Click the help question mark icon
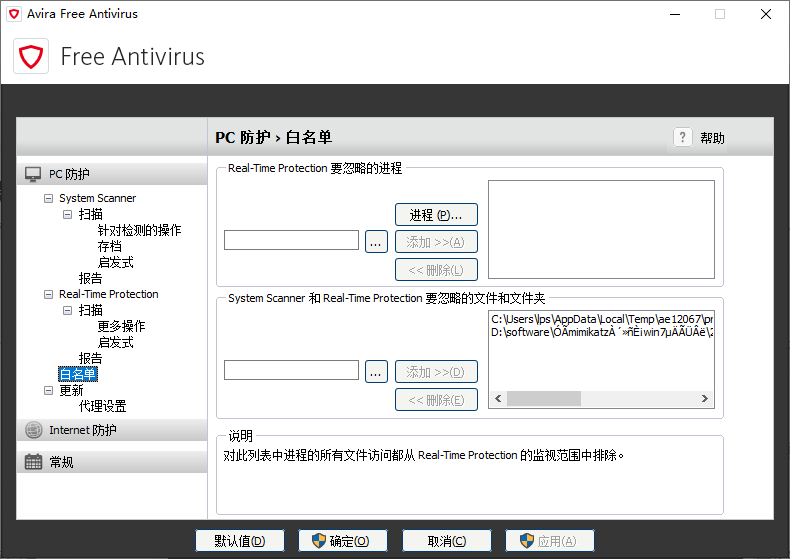 (x=682, y=137)
